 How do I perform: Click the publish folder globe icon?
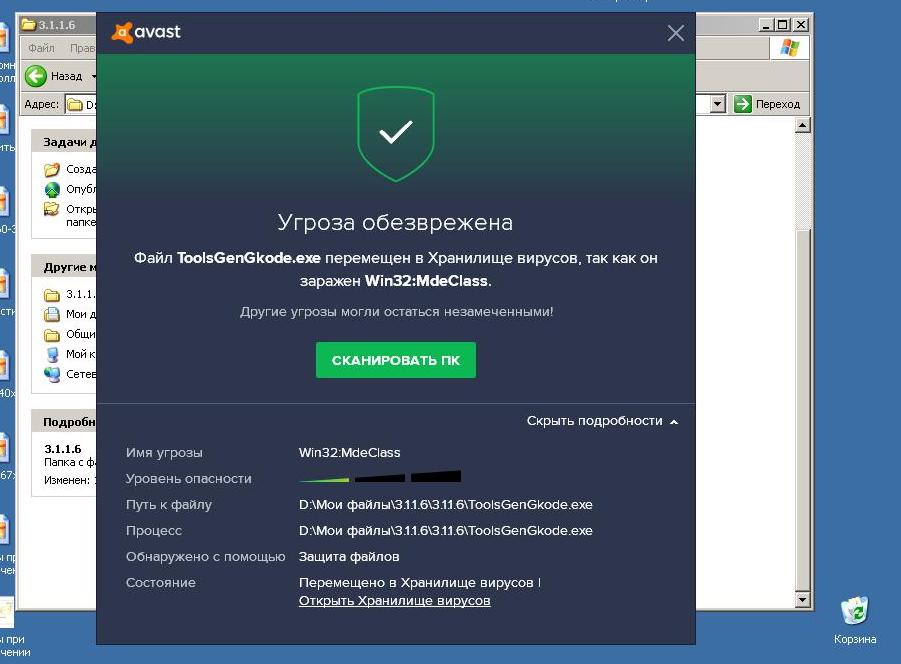pyautogui.click(x=52, y=190)
